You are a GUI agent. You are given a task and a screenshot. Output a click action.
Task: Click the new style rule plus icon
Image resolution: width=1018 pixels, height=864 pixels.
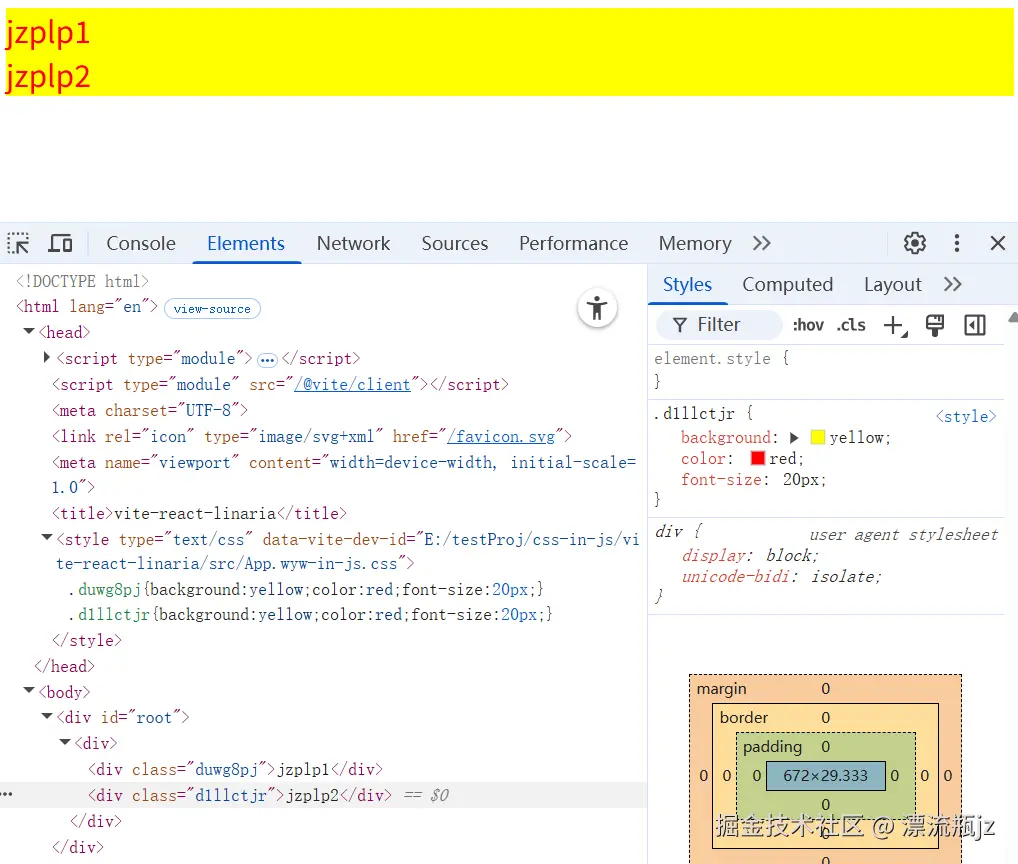point(893,324)
